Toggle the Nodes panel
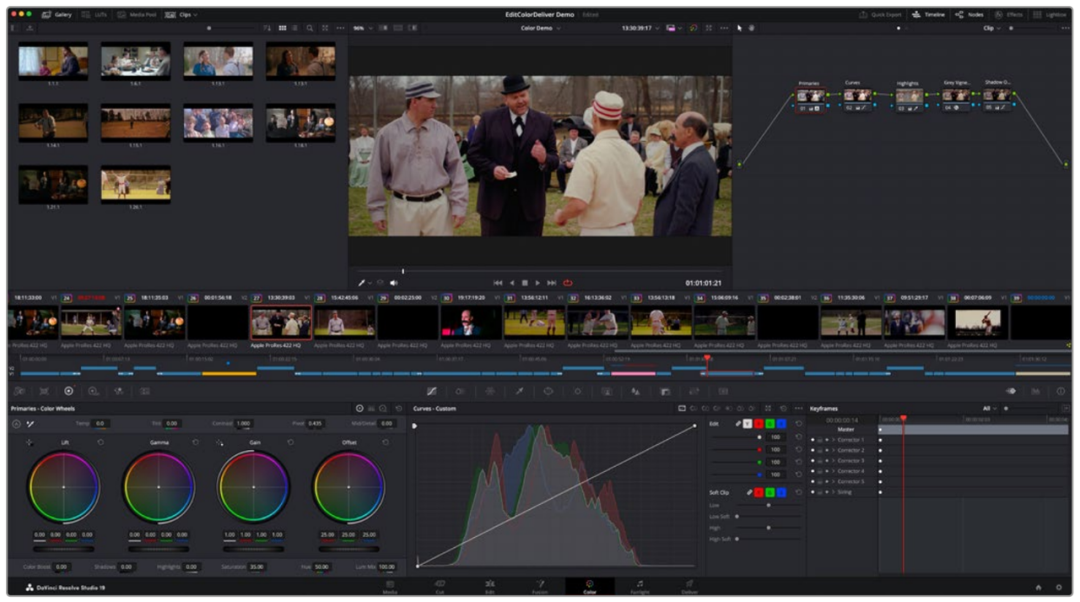This screenshot has height=602, width=1080. point(969,14)
